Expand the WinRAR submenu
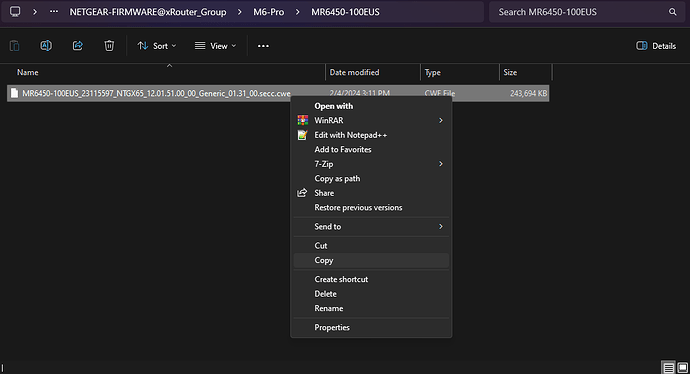The height and width of the screenshot is (374, 690). click(x=371, y=121)
